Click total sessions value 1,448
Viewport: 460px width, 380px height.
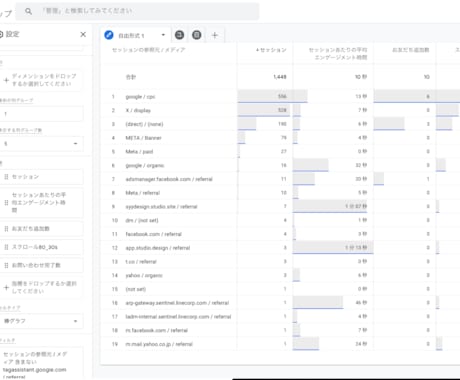(x=280, y=77)
